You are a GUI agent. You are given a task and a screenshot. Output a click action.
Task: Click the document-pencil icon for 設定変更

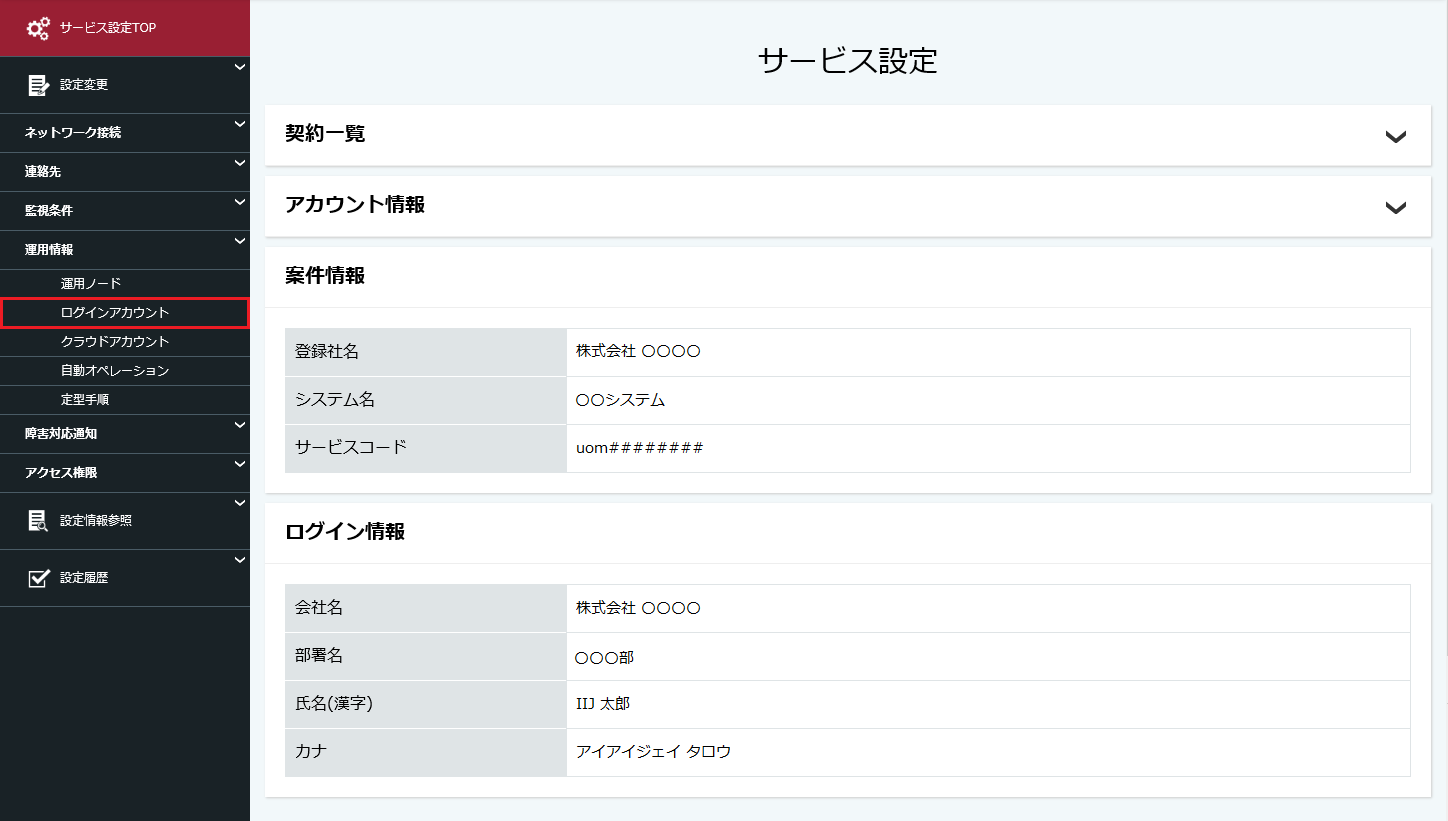(x=38, y=85)
